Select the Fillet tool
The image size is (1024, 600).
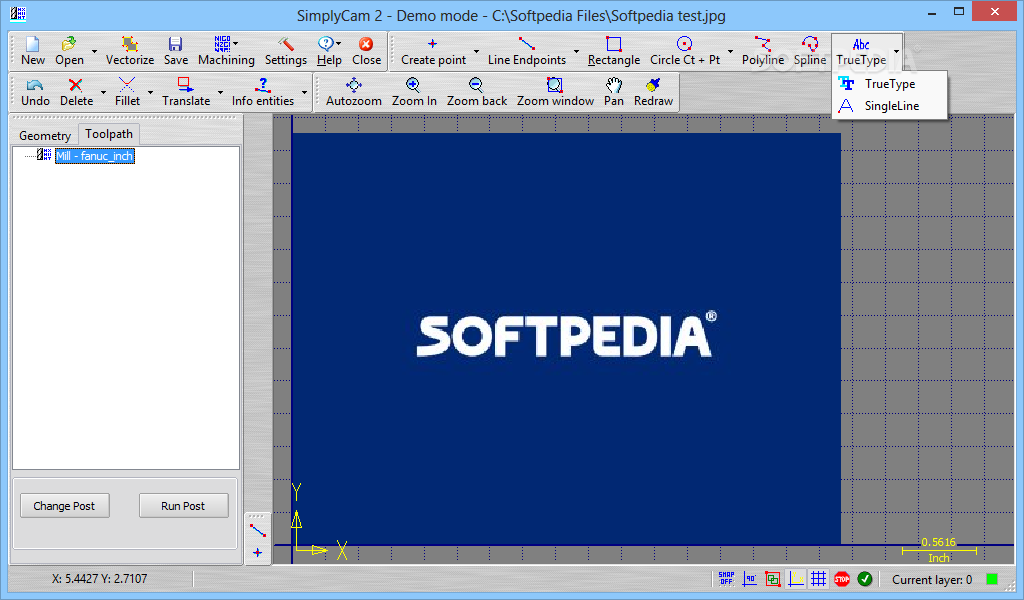pos(127,92)
